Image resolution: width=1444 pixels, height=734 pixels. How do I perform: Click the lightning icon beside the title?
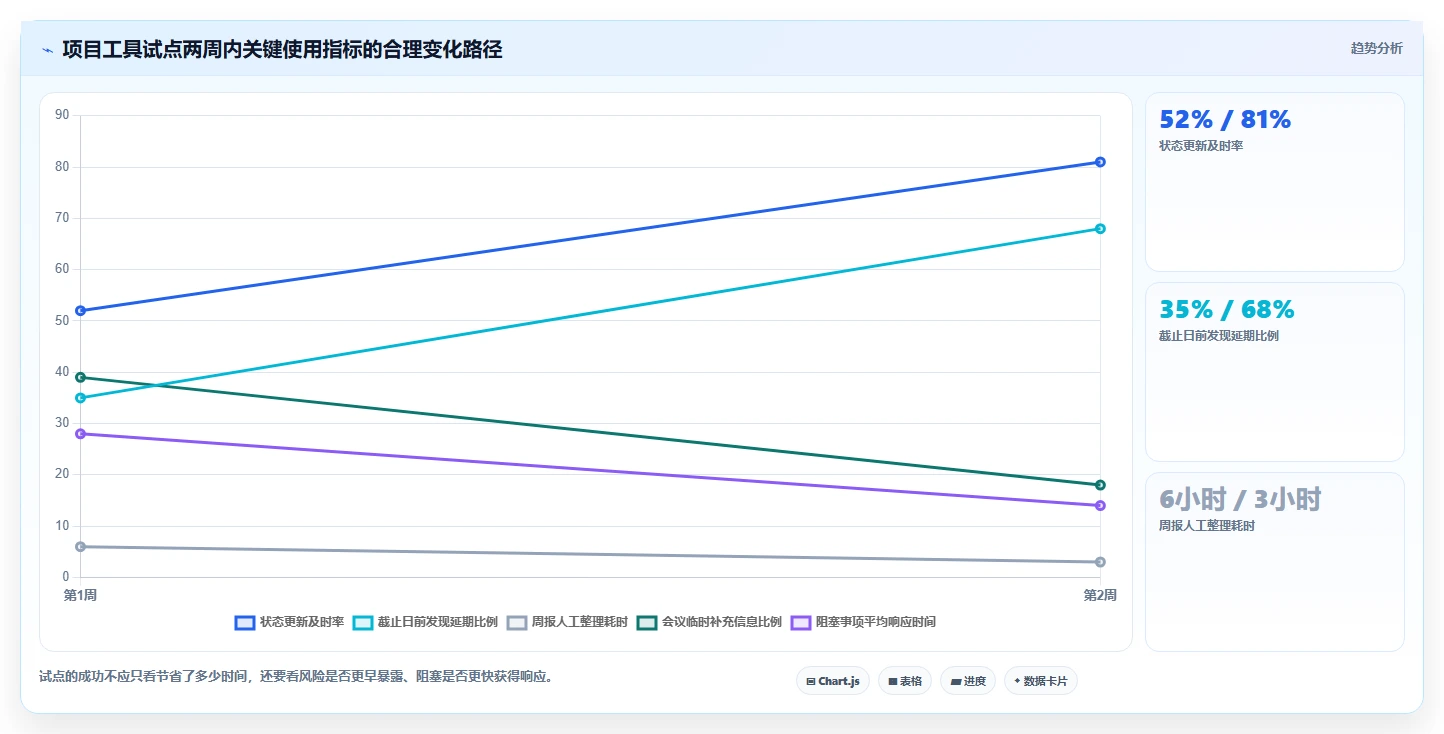[47, 50]
